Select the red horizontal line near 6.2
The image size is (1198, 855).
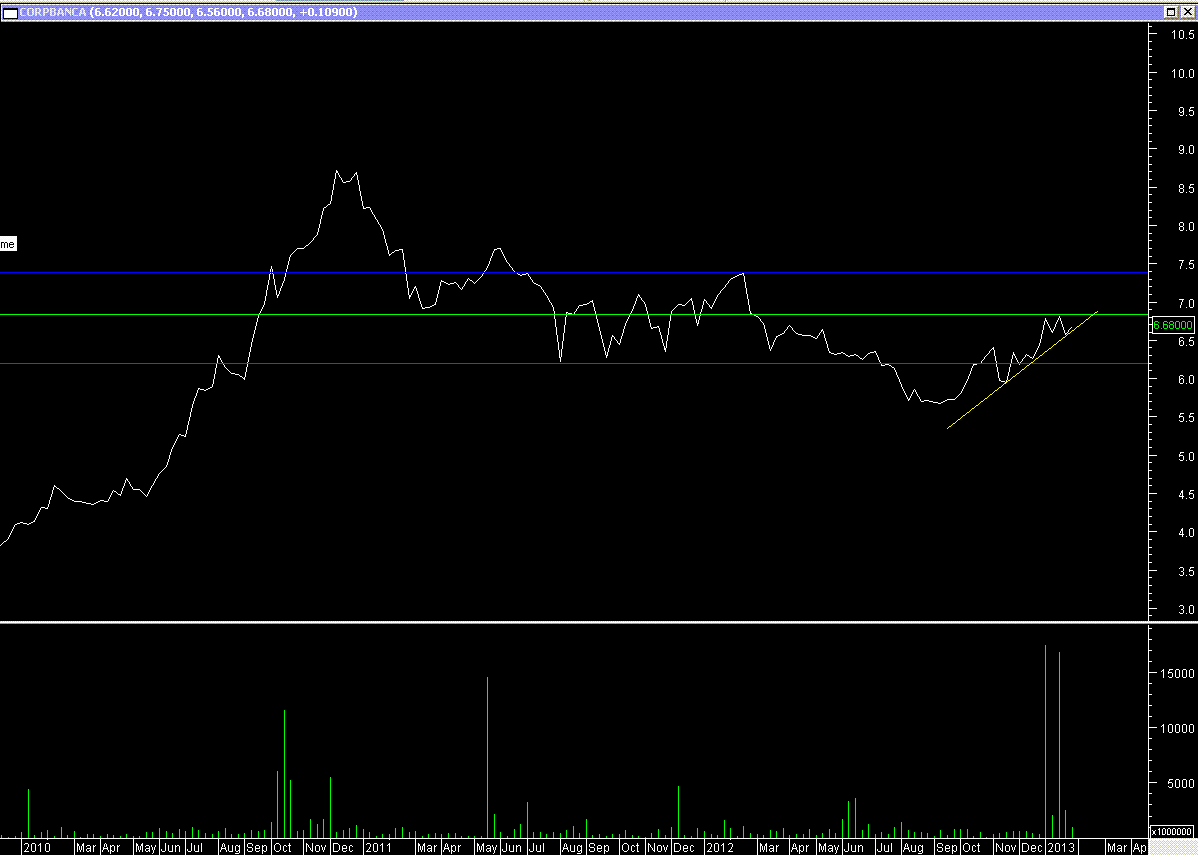573,364
